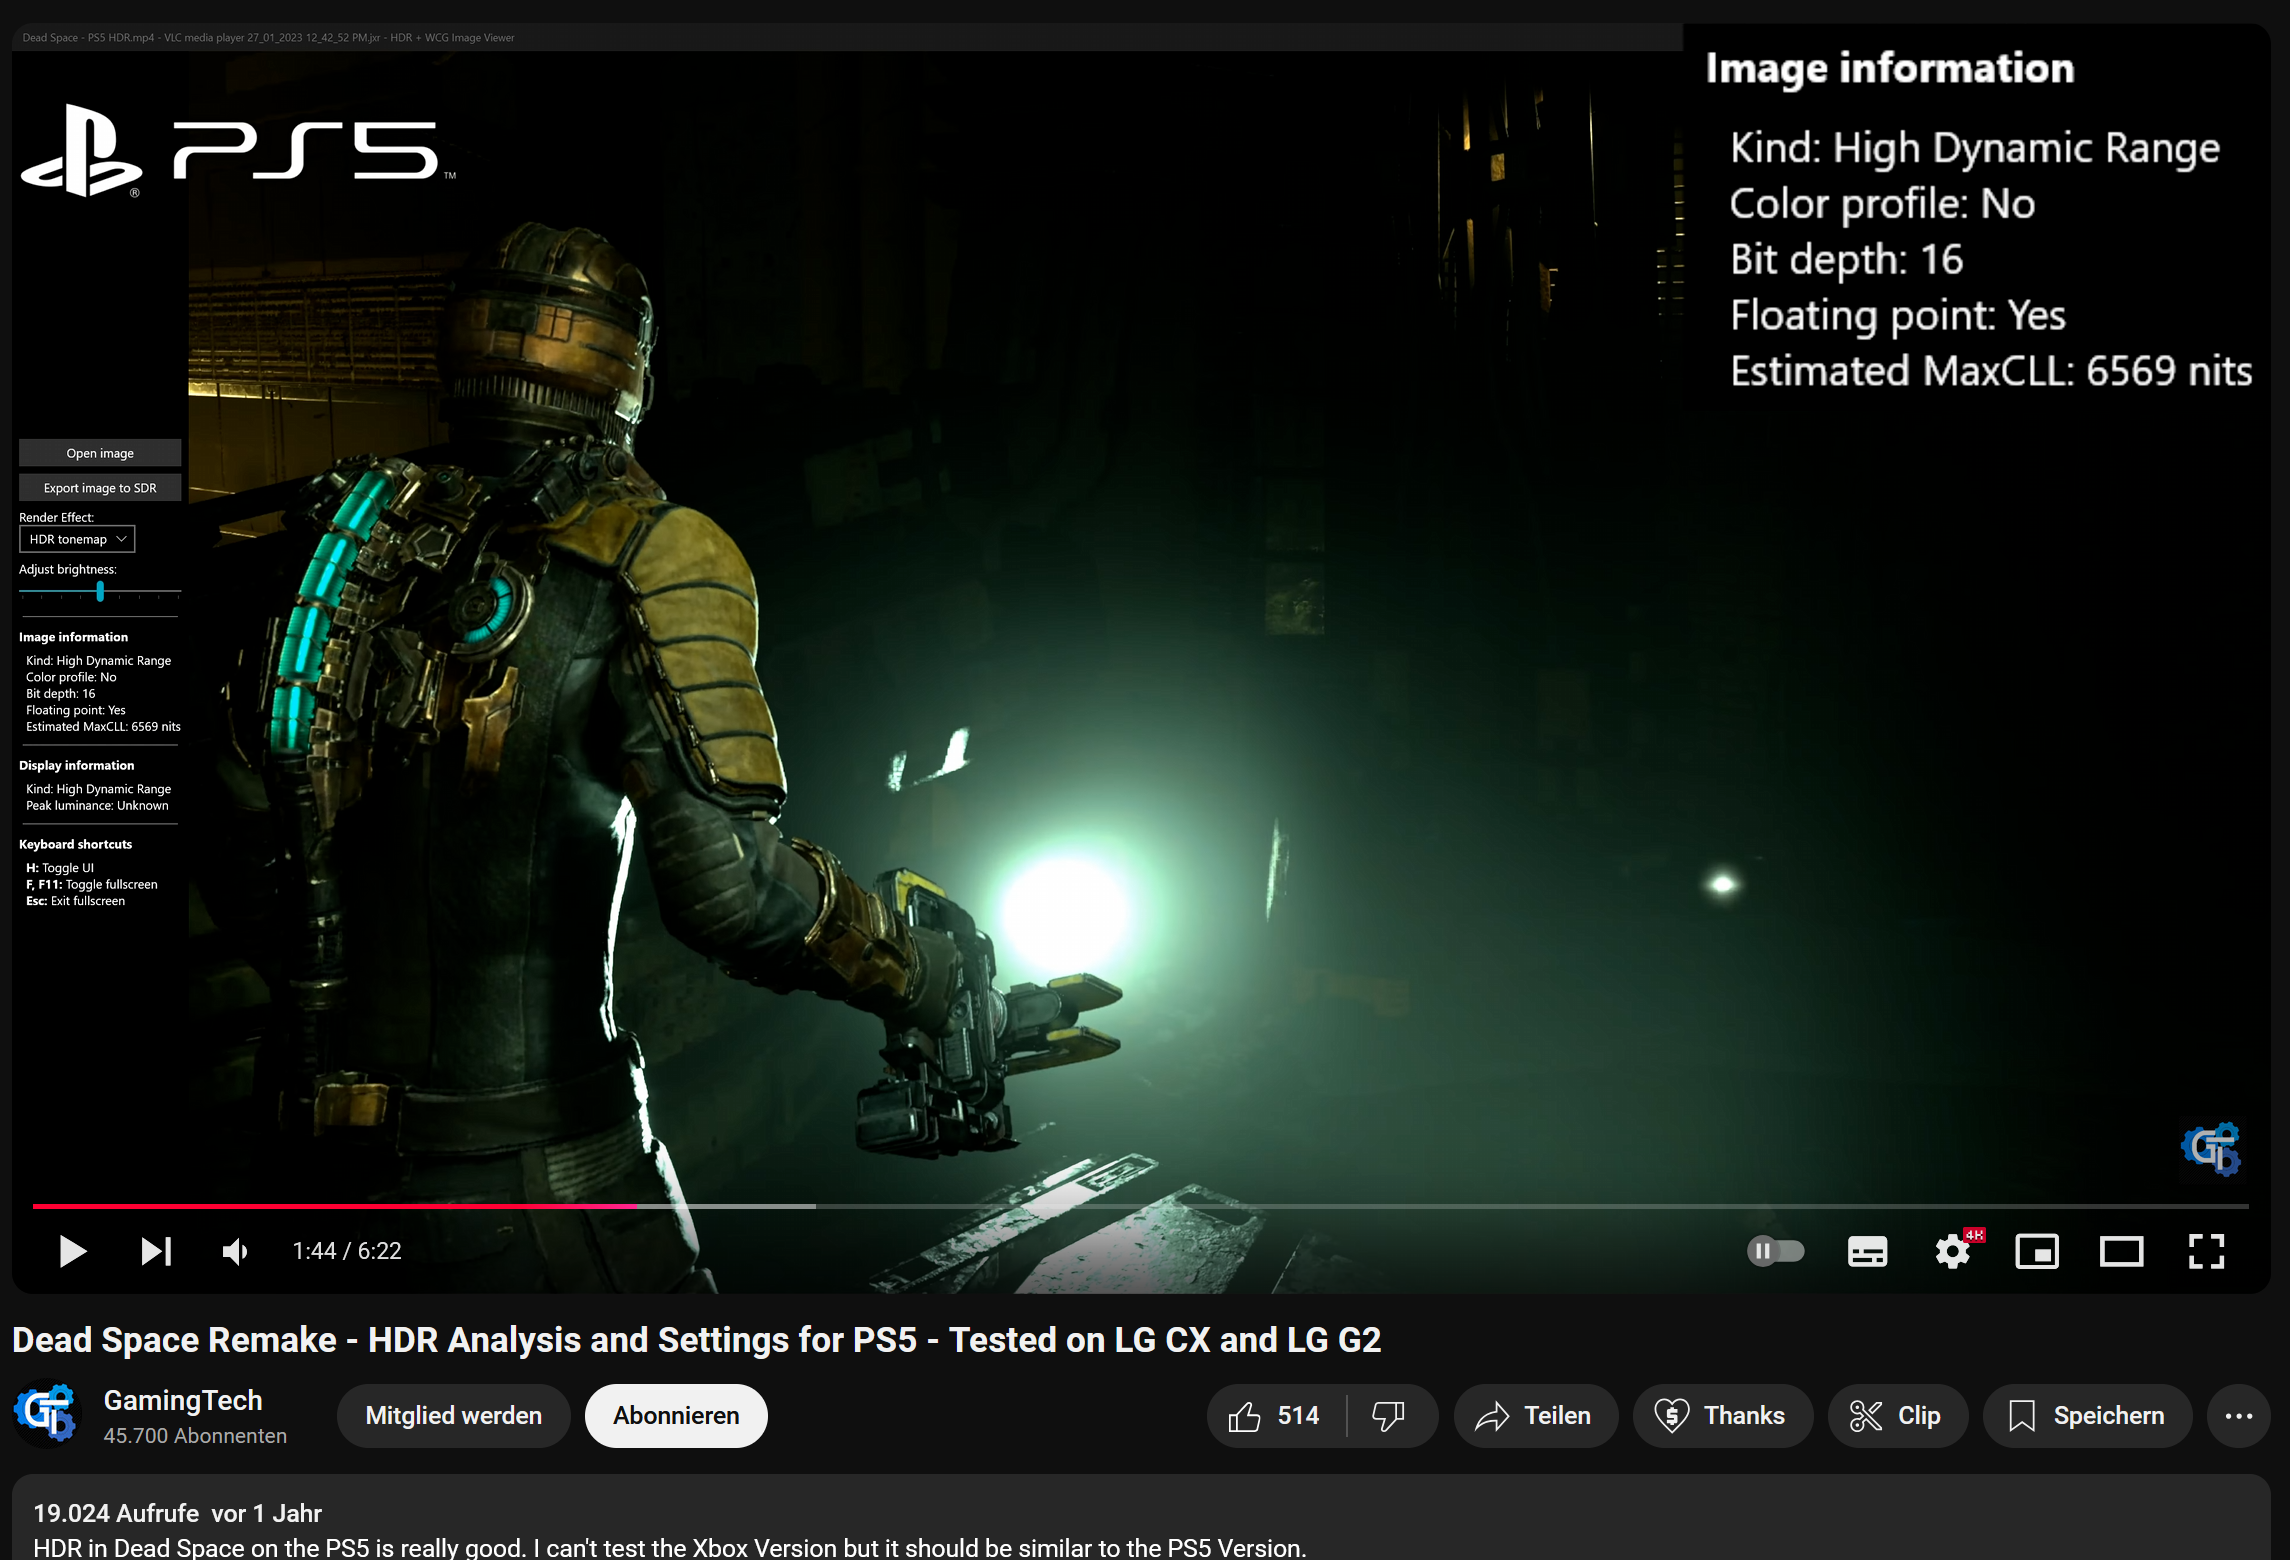Skip to the next video
The image size is (2290, 1560).
click(155, 1251)
